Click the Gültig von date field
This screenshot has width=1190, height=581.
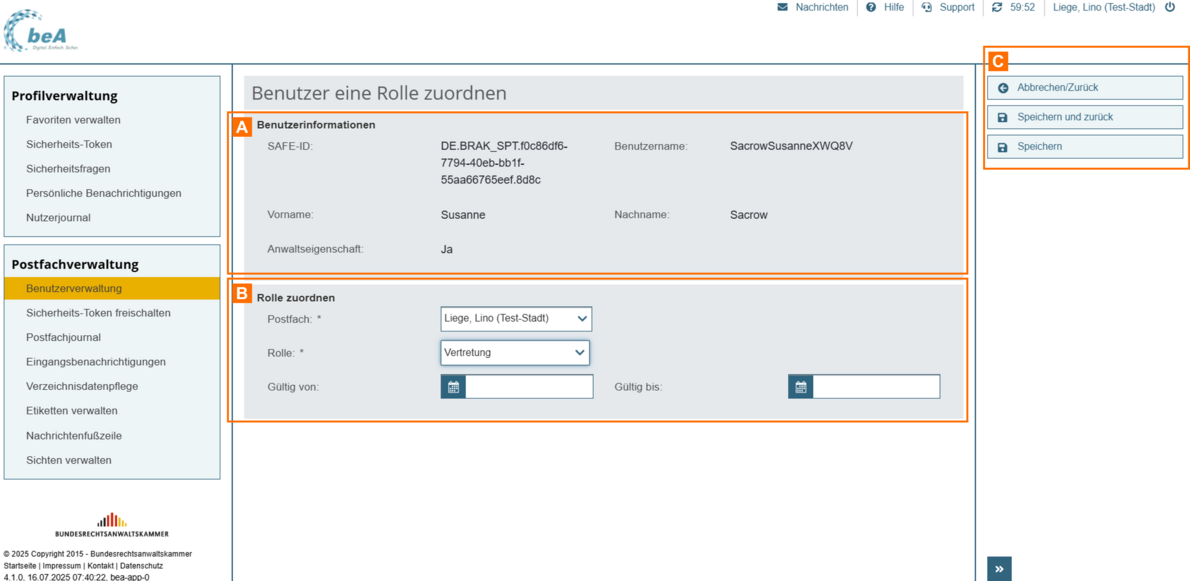pyautogui.click(x=529, y=387)
